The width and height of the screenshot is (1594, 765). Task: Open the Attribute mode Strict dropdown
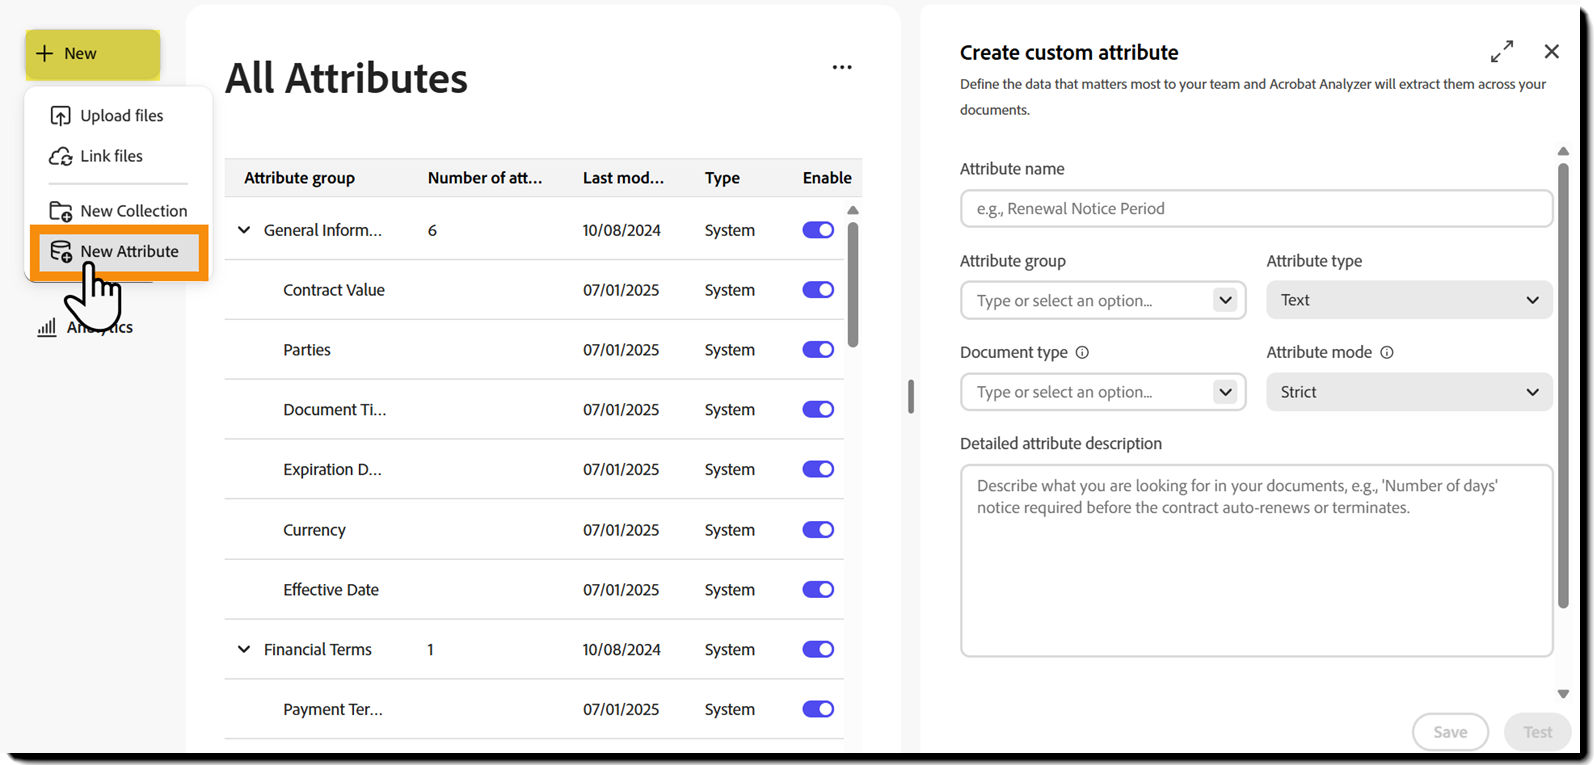pyautogui.click(x=1409, y=392)
